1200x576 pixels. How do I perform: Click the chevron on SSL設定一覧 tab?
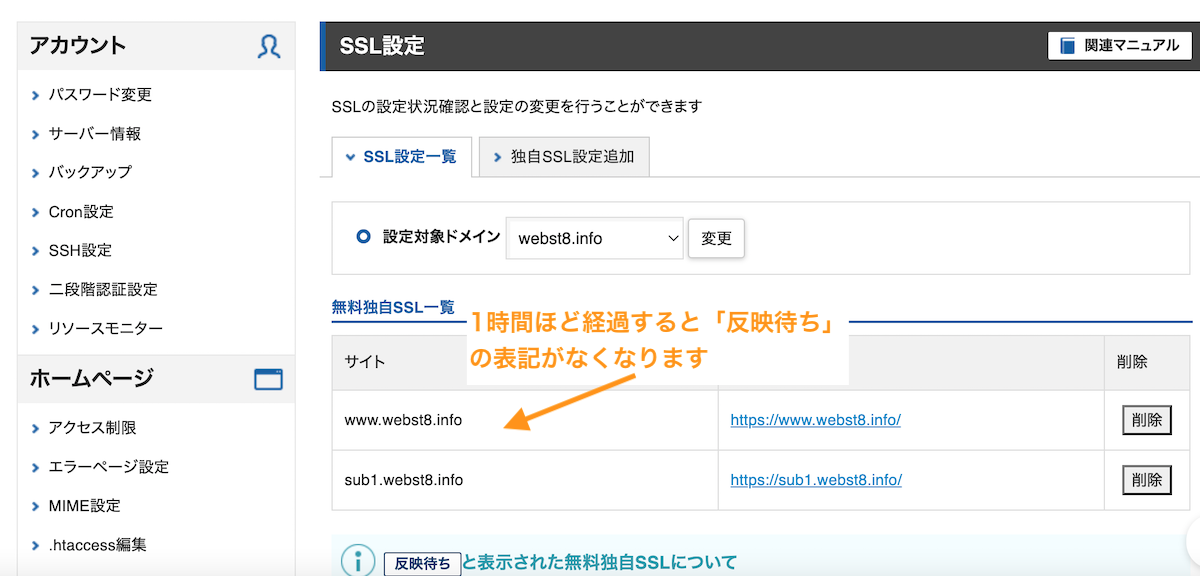(349, 157)
